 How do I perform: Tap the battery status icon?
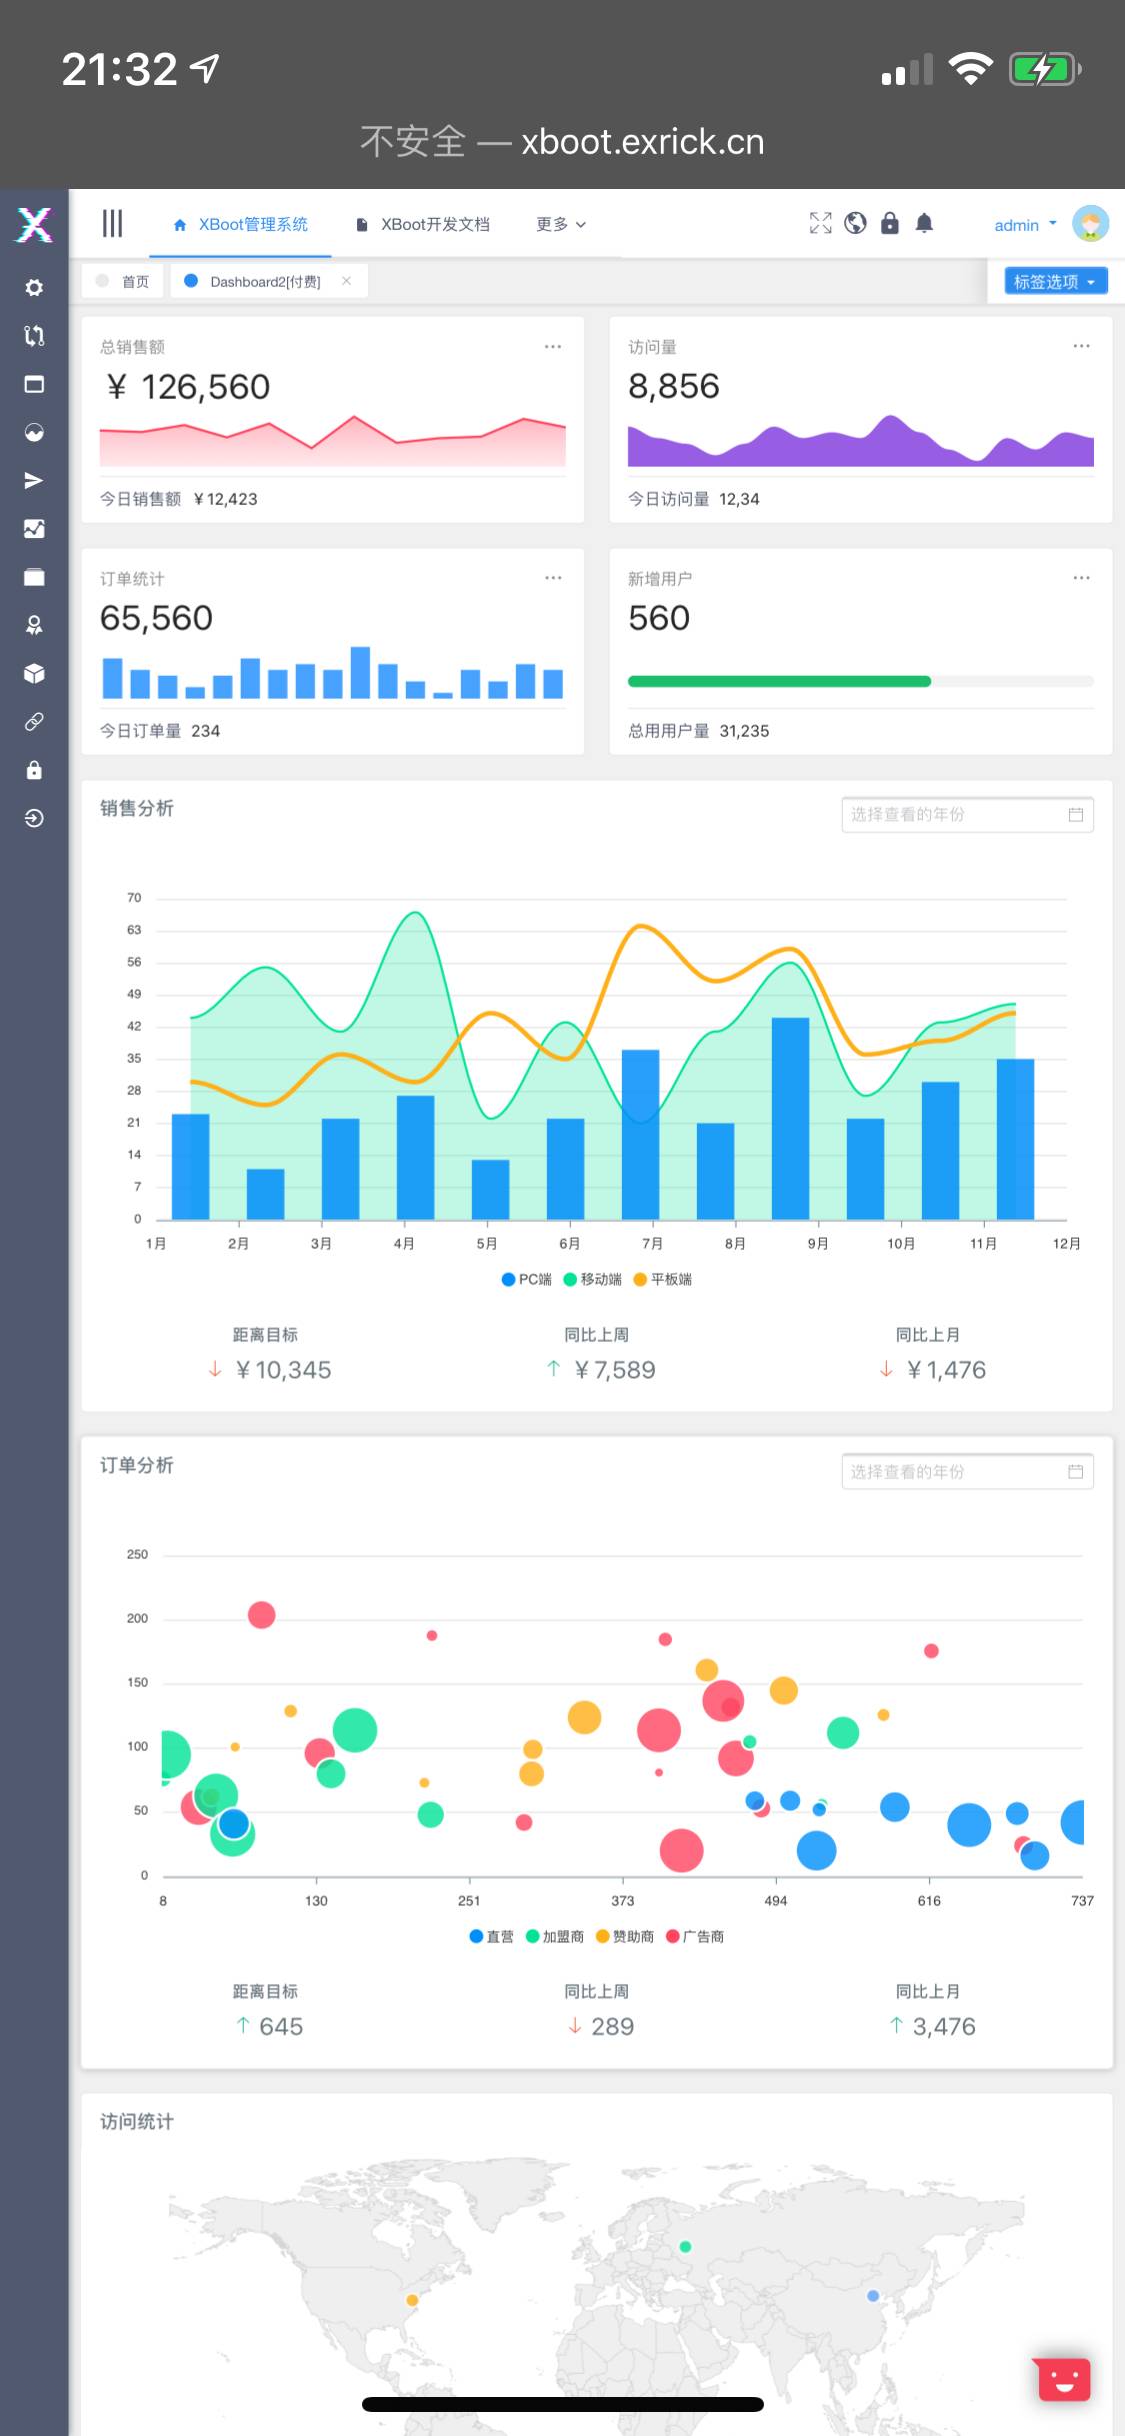click(1045, 69)
